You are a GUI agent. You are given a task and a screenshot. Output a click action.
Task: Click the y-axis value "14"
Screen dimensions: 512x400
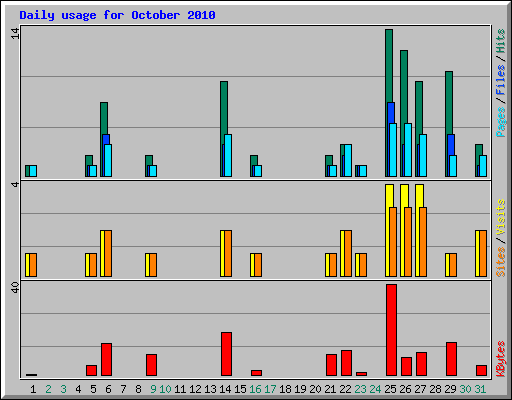pyautogui.click(x=15, y=33)
